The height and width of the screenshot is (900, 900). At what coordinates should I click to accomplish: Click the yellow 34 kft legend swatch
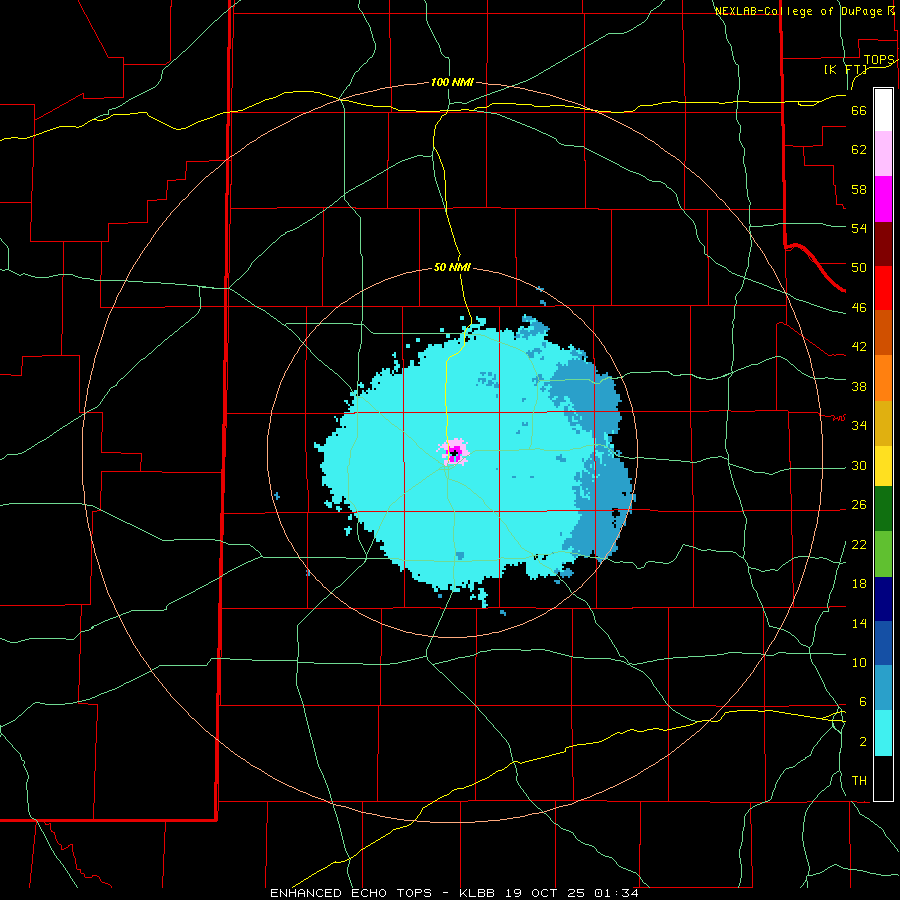[x=883, y=465]
